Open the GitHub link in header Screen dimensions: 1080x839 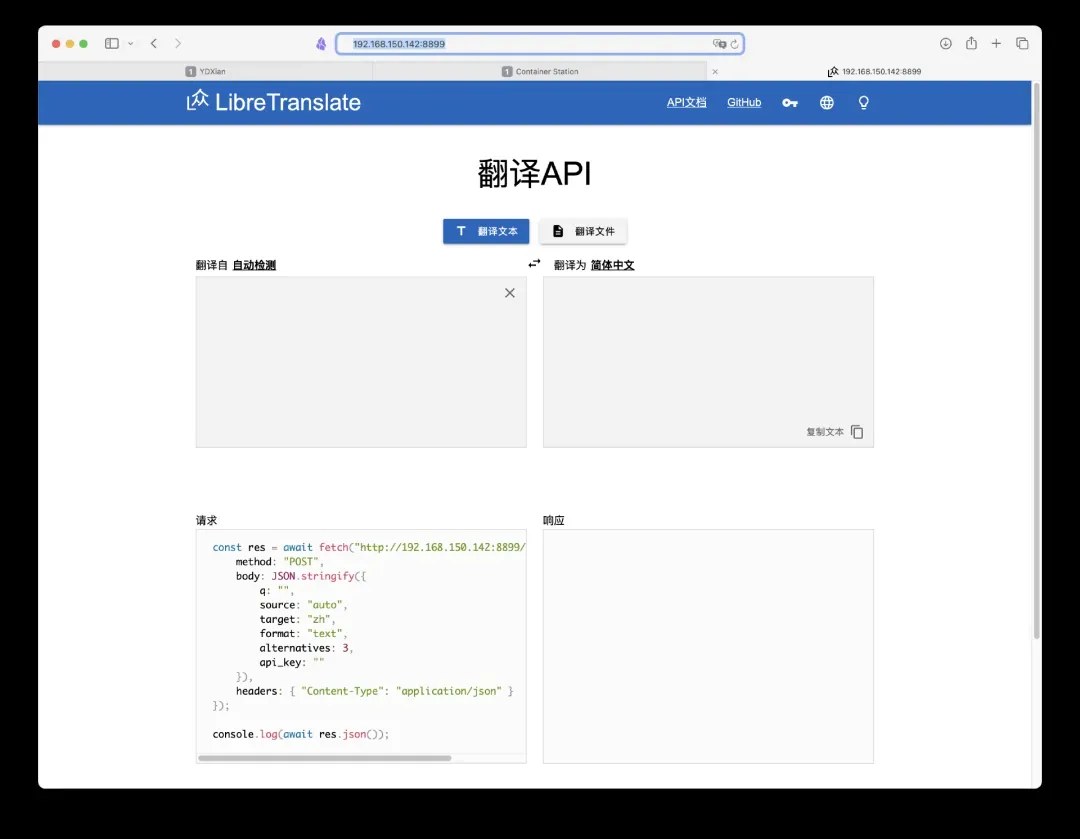(x=744, y=102)
